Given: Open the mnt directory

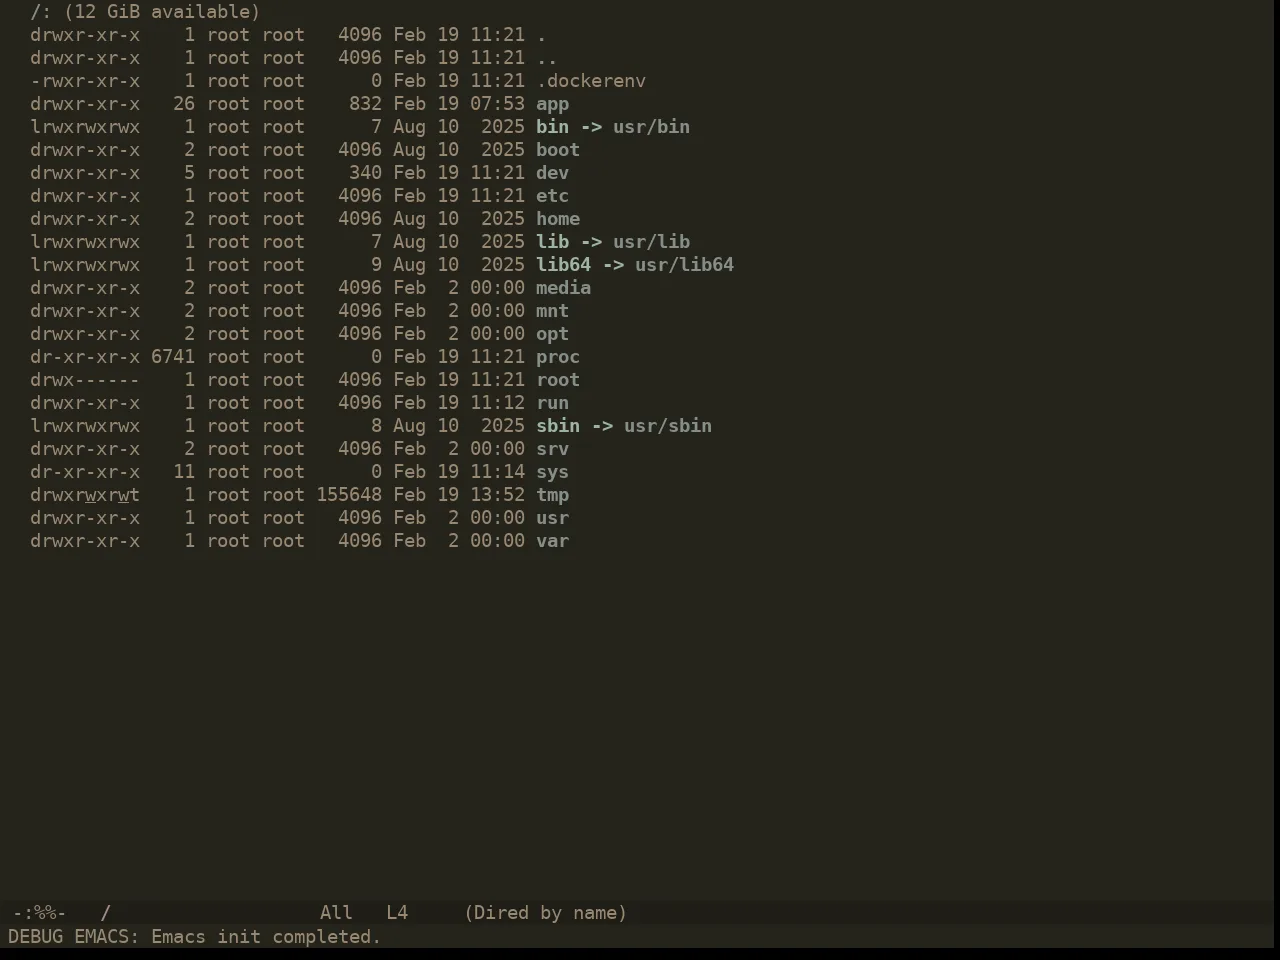Looking at the screenshot, I should (x=552, y=311).
